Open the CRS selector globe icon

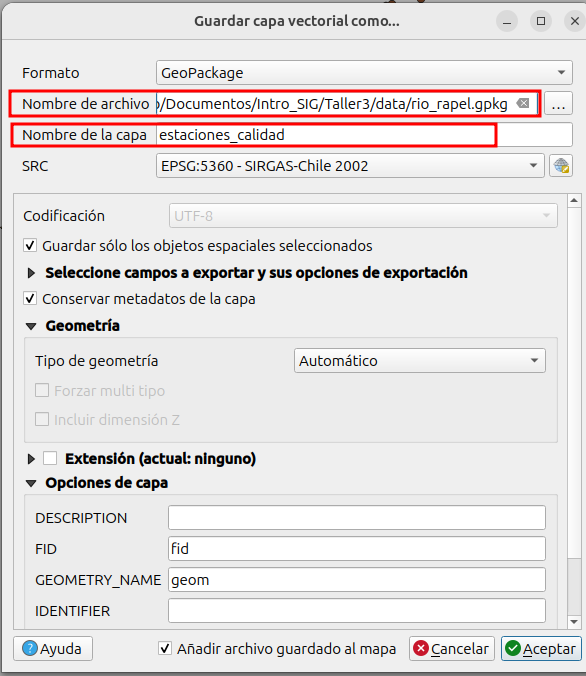click(x=561, y=166)
